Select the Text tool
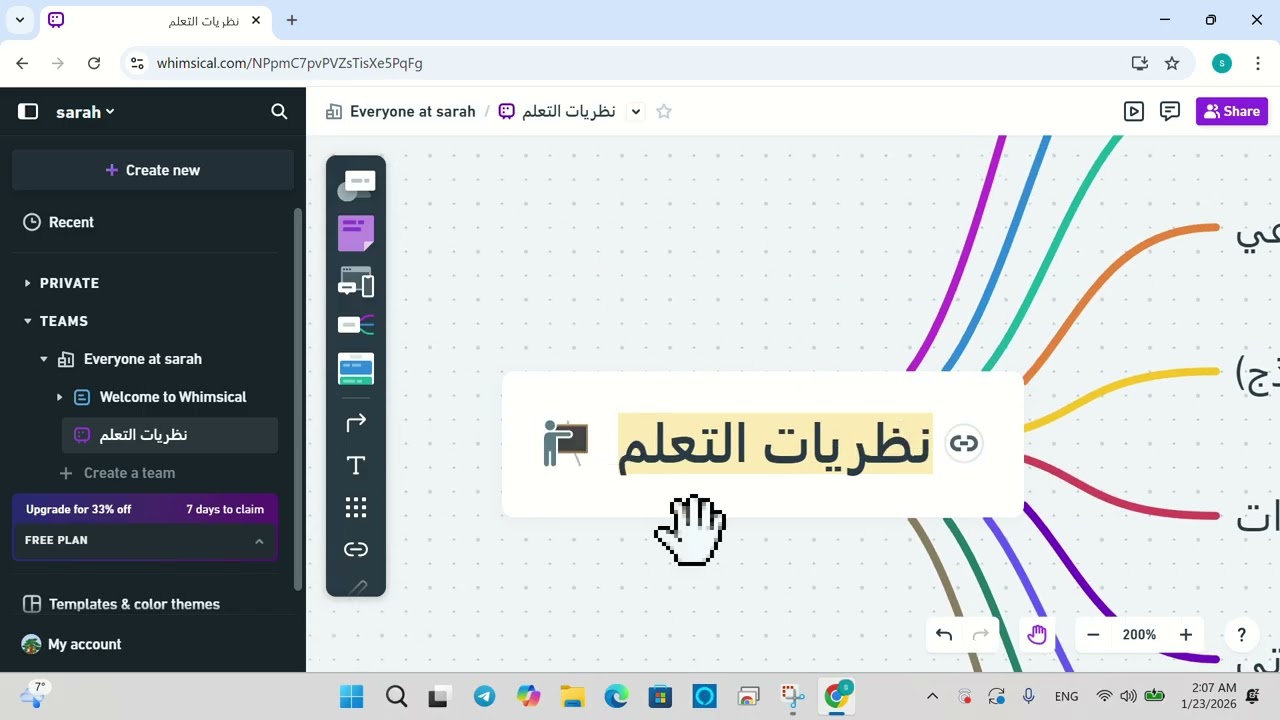The height and width of the screenshot is (720, 1280). [x=356, y=465]
